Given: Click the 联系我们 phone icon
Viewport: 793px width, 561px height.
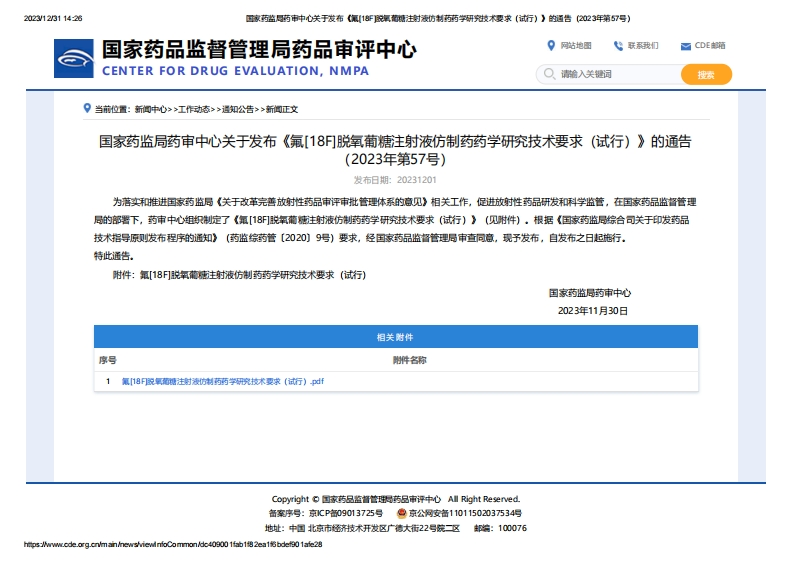Looking at the screenshot, I should tap(618, 46).
